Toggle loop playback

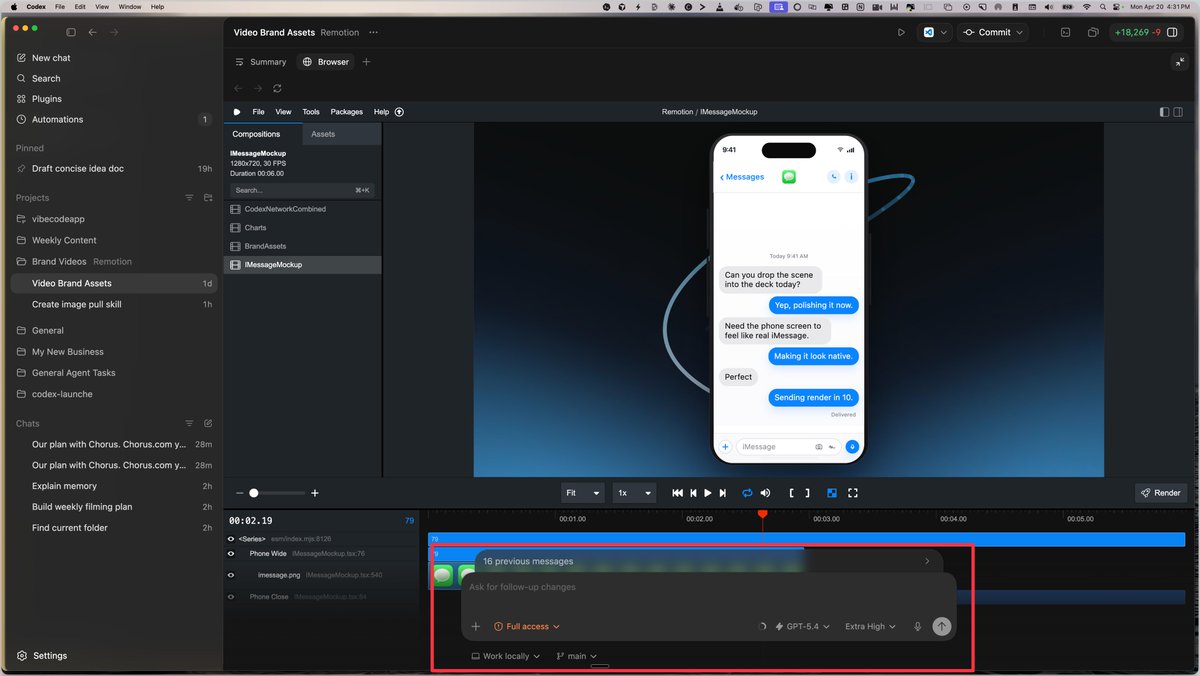pos(747,493)
